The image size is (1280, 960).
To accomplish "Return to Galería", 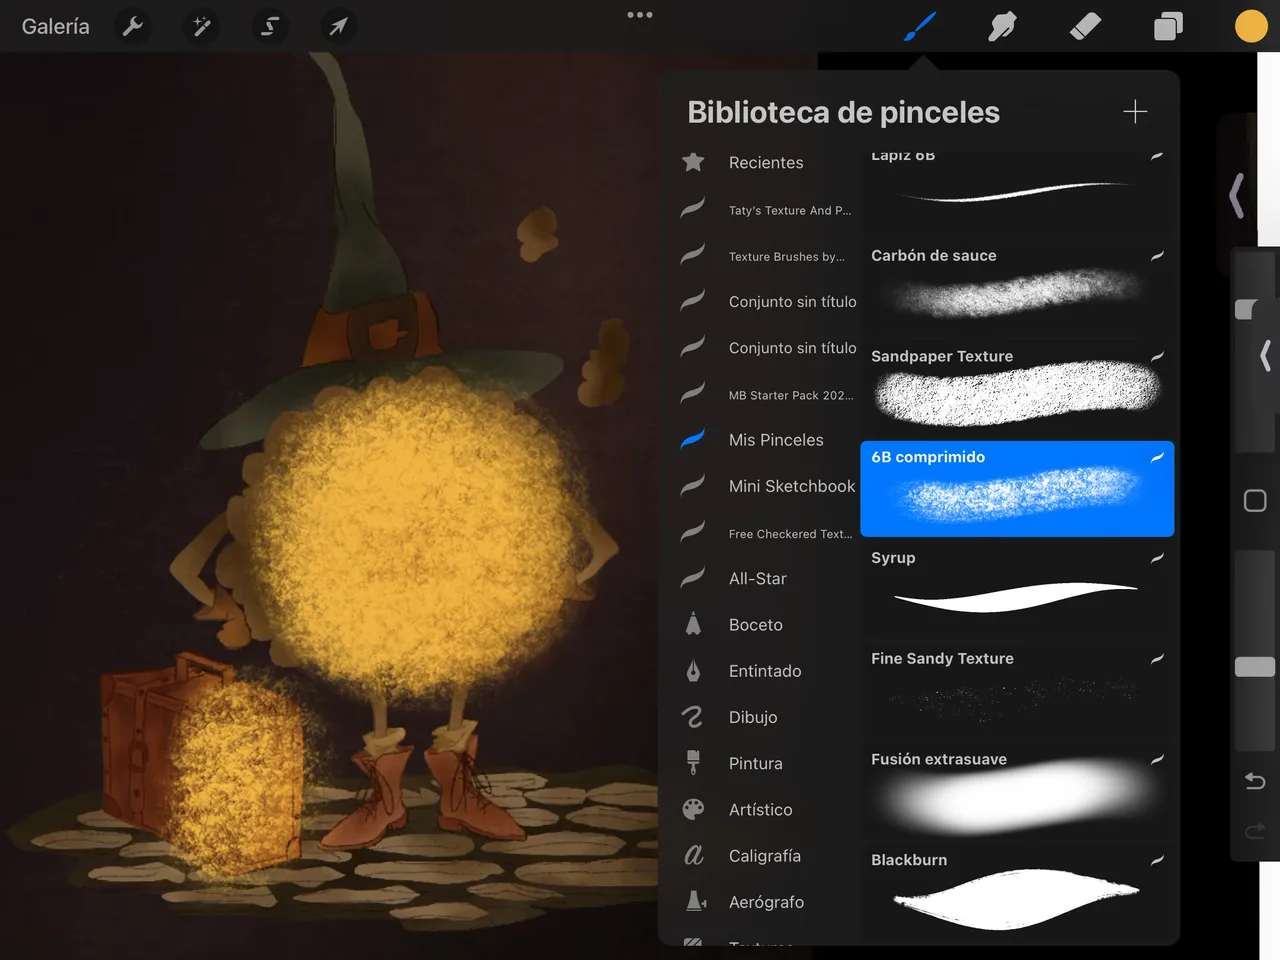I will point(56,27).
